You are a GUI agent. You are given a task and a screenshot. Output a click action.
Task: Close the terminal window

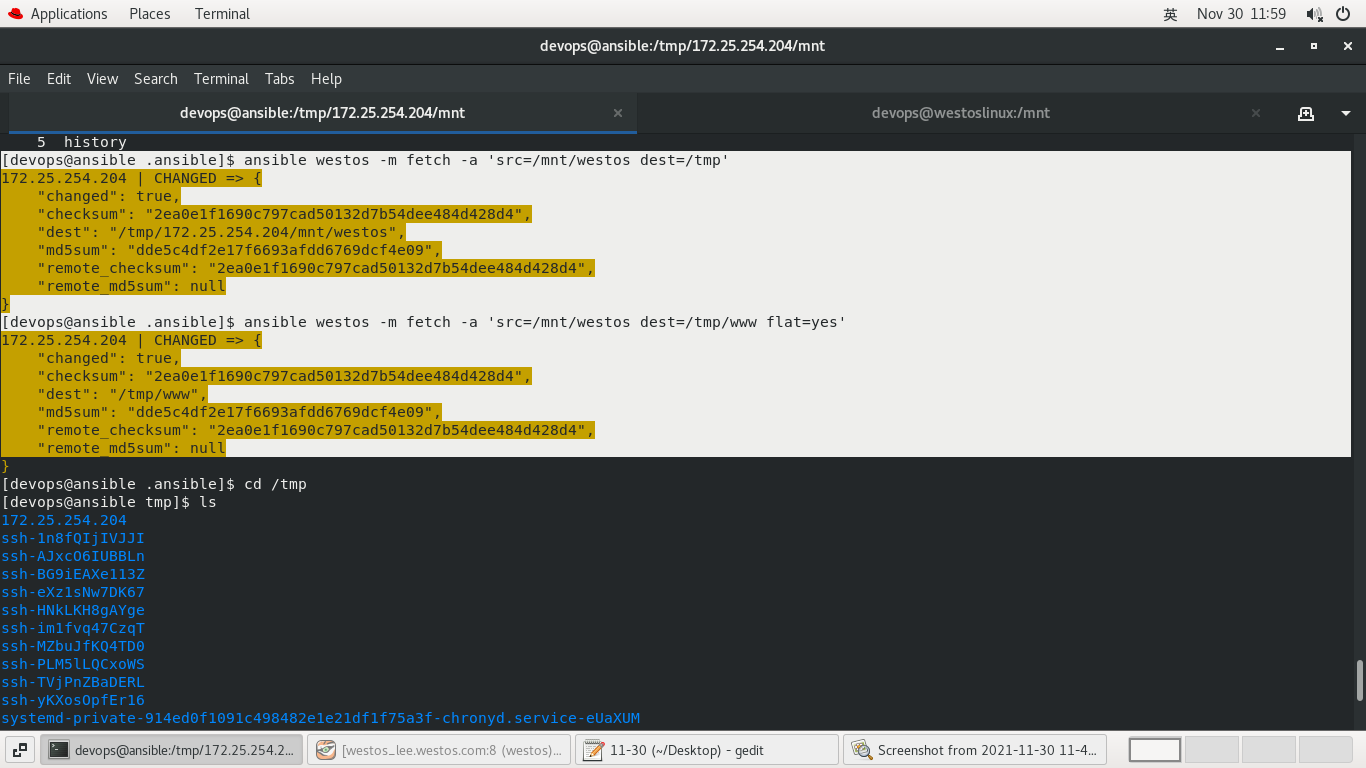1346,46
